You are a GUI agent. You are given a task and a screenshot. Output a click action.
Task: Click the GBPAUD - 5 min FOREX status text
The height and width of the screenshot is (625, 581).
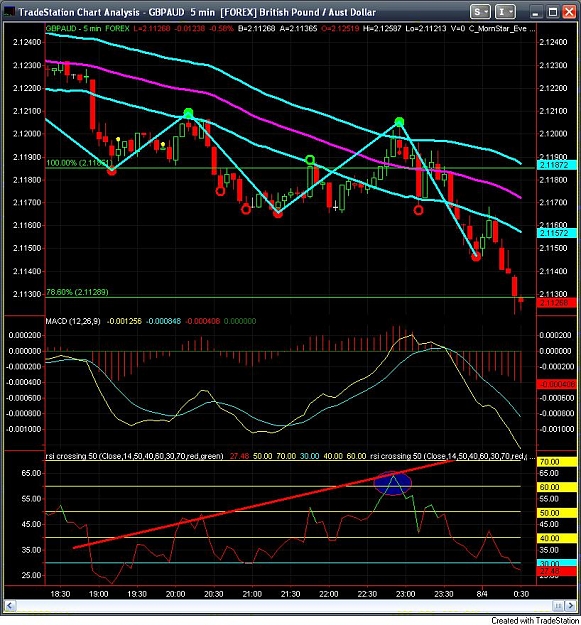(x=88, y=29)
